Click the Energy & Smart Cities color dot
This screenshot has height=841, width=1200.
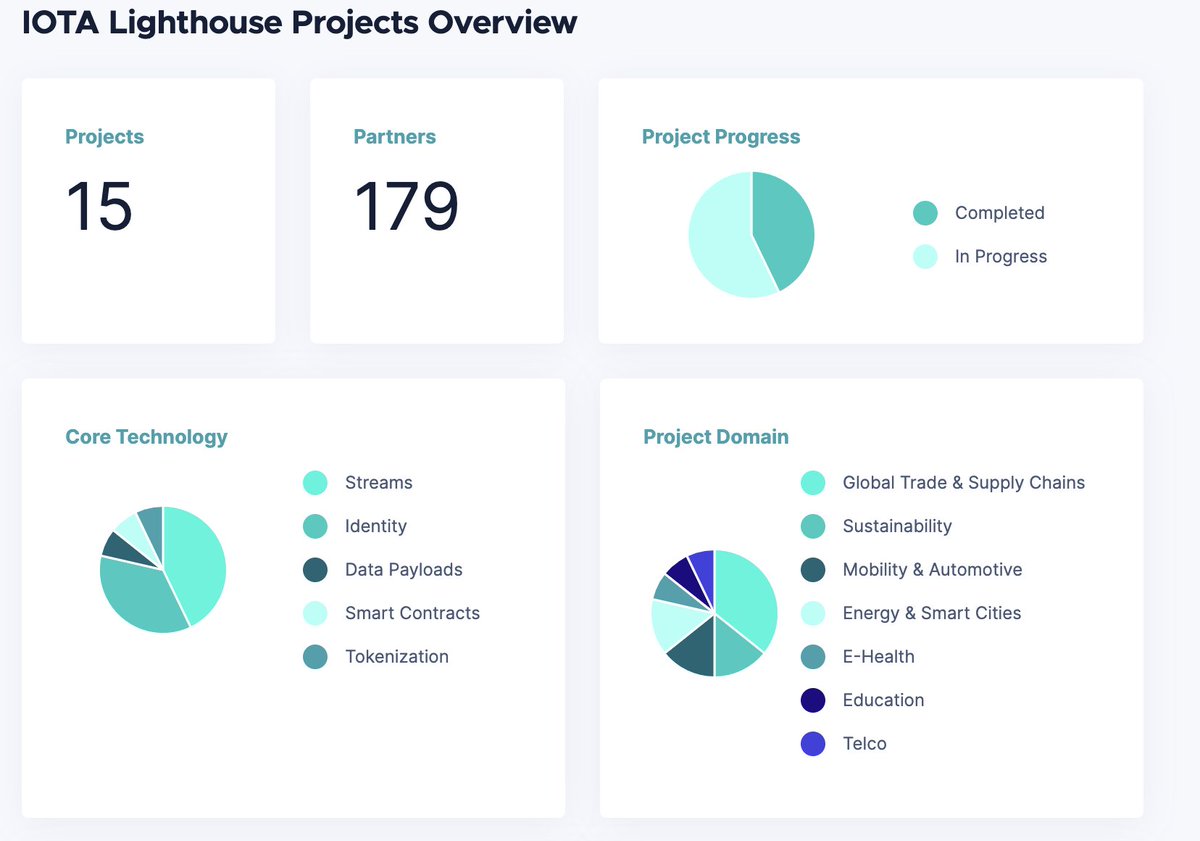point(813,613)
